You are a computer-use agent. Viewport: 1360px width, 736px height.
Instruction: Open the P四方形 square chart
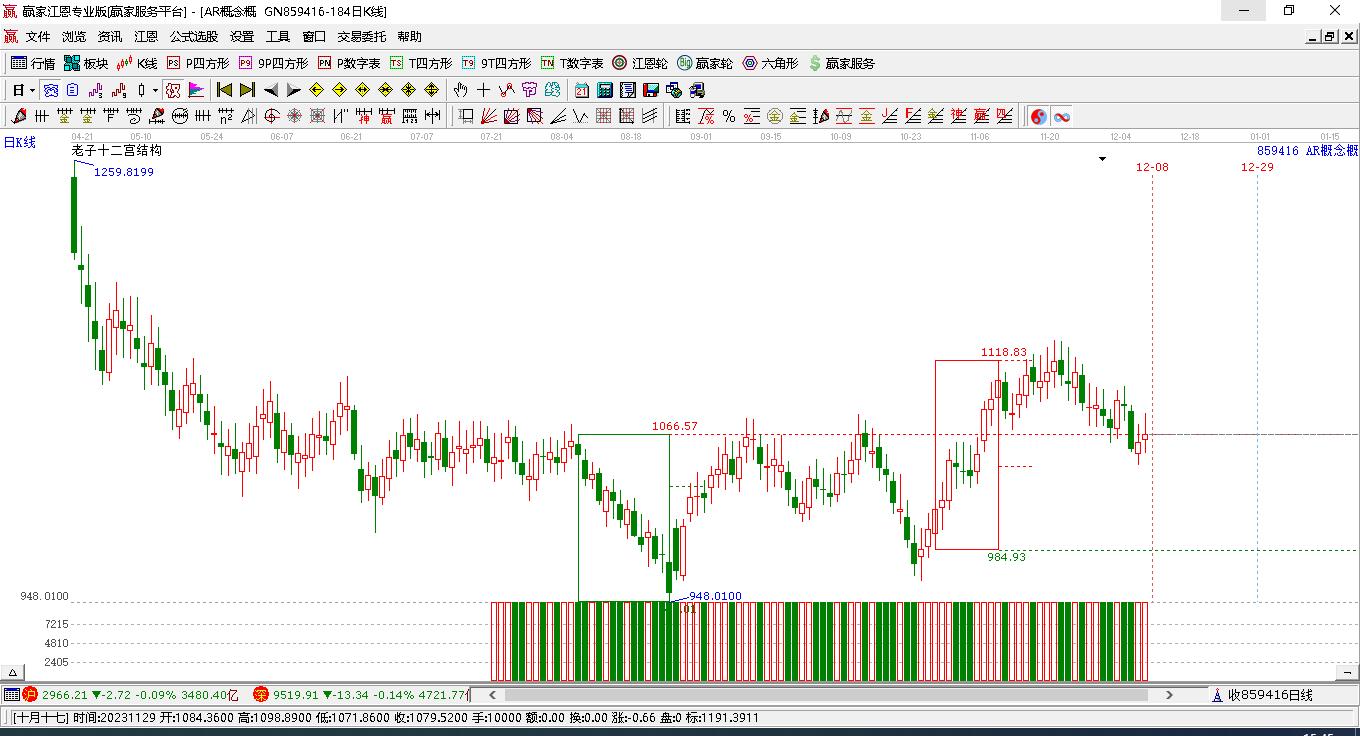198,63
